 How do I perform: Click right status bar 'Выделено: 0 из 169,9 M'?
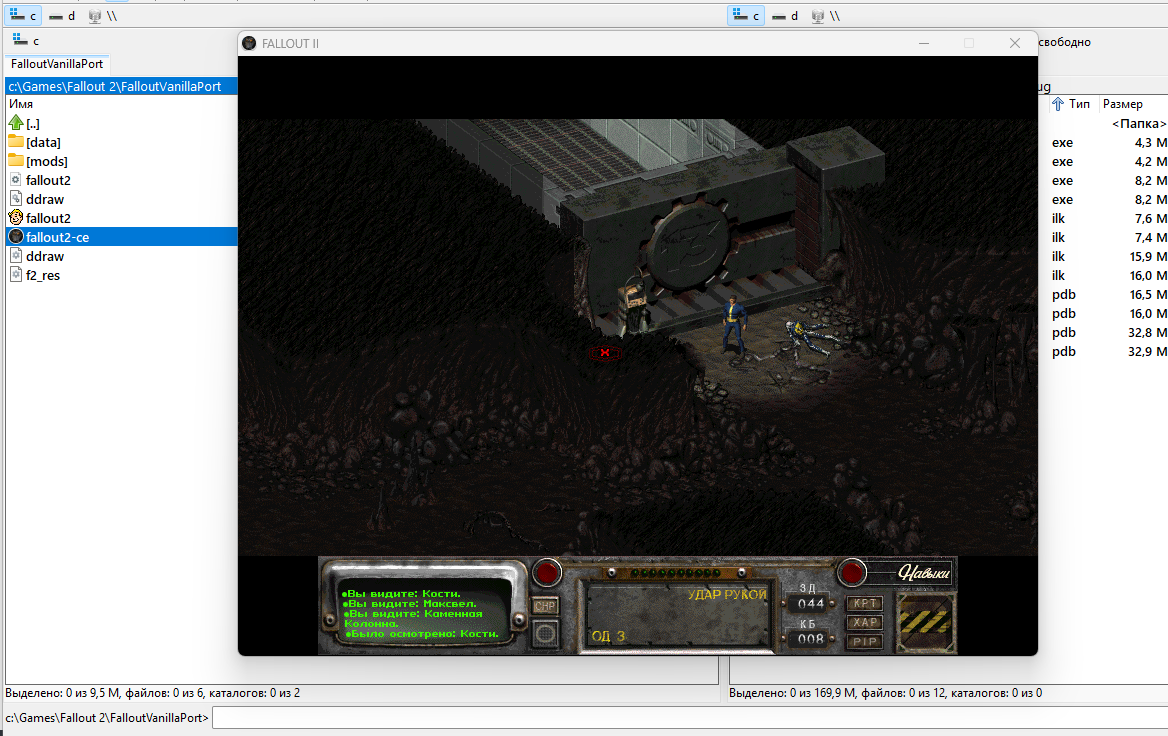[886, 693]
